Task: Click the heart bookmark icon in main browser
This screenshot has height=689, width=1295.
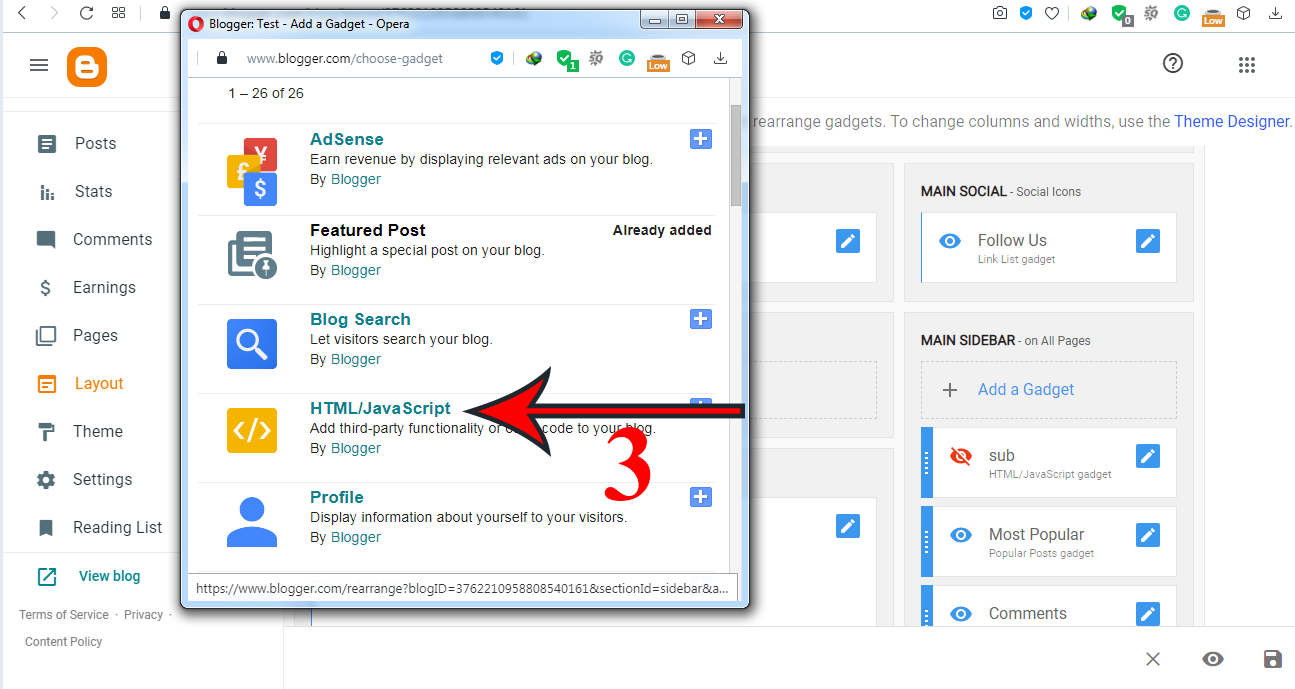Action: [1052, 13]
